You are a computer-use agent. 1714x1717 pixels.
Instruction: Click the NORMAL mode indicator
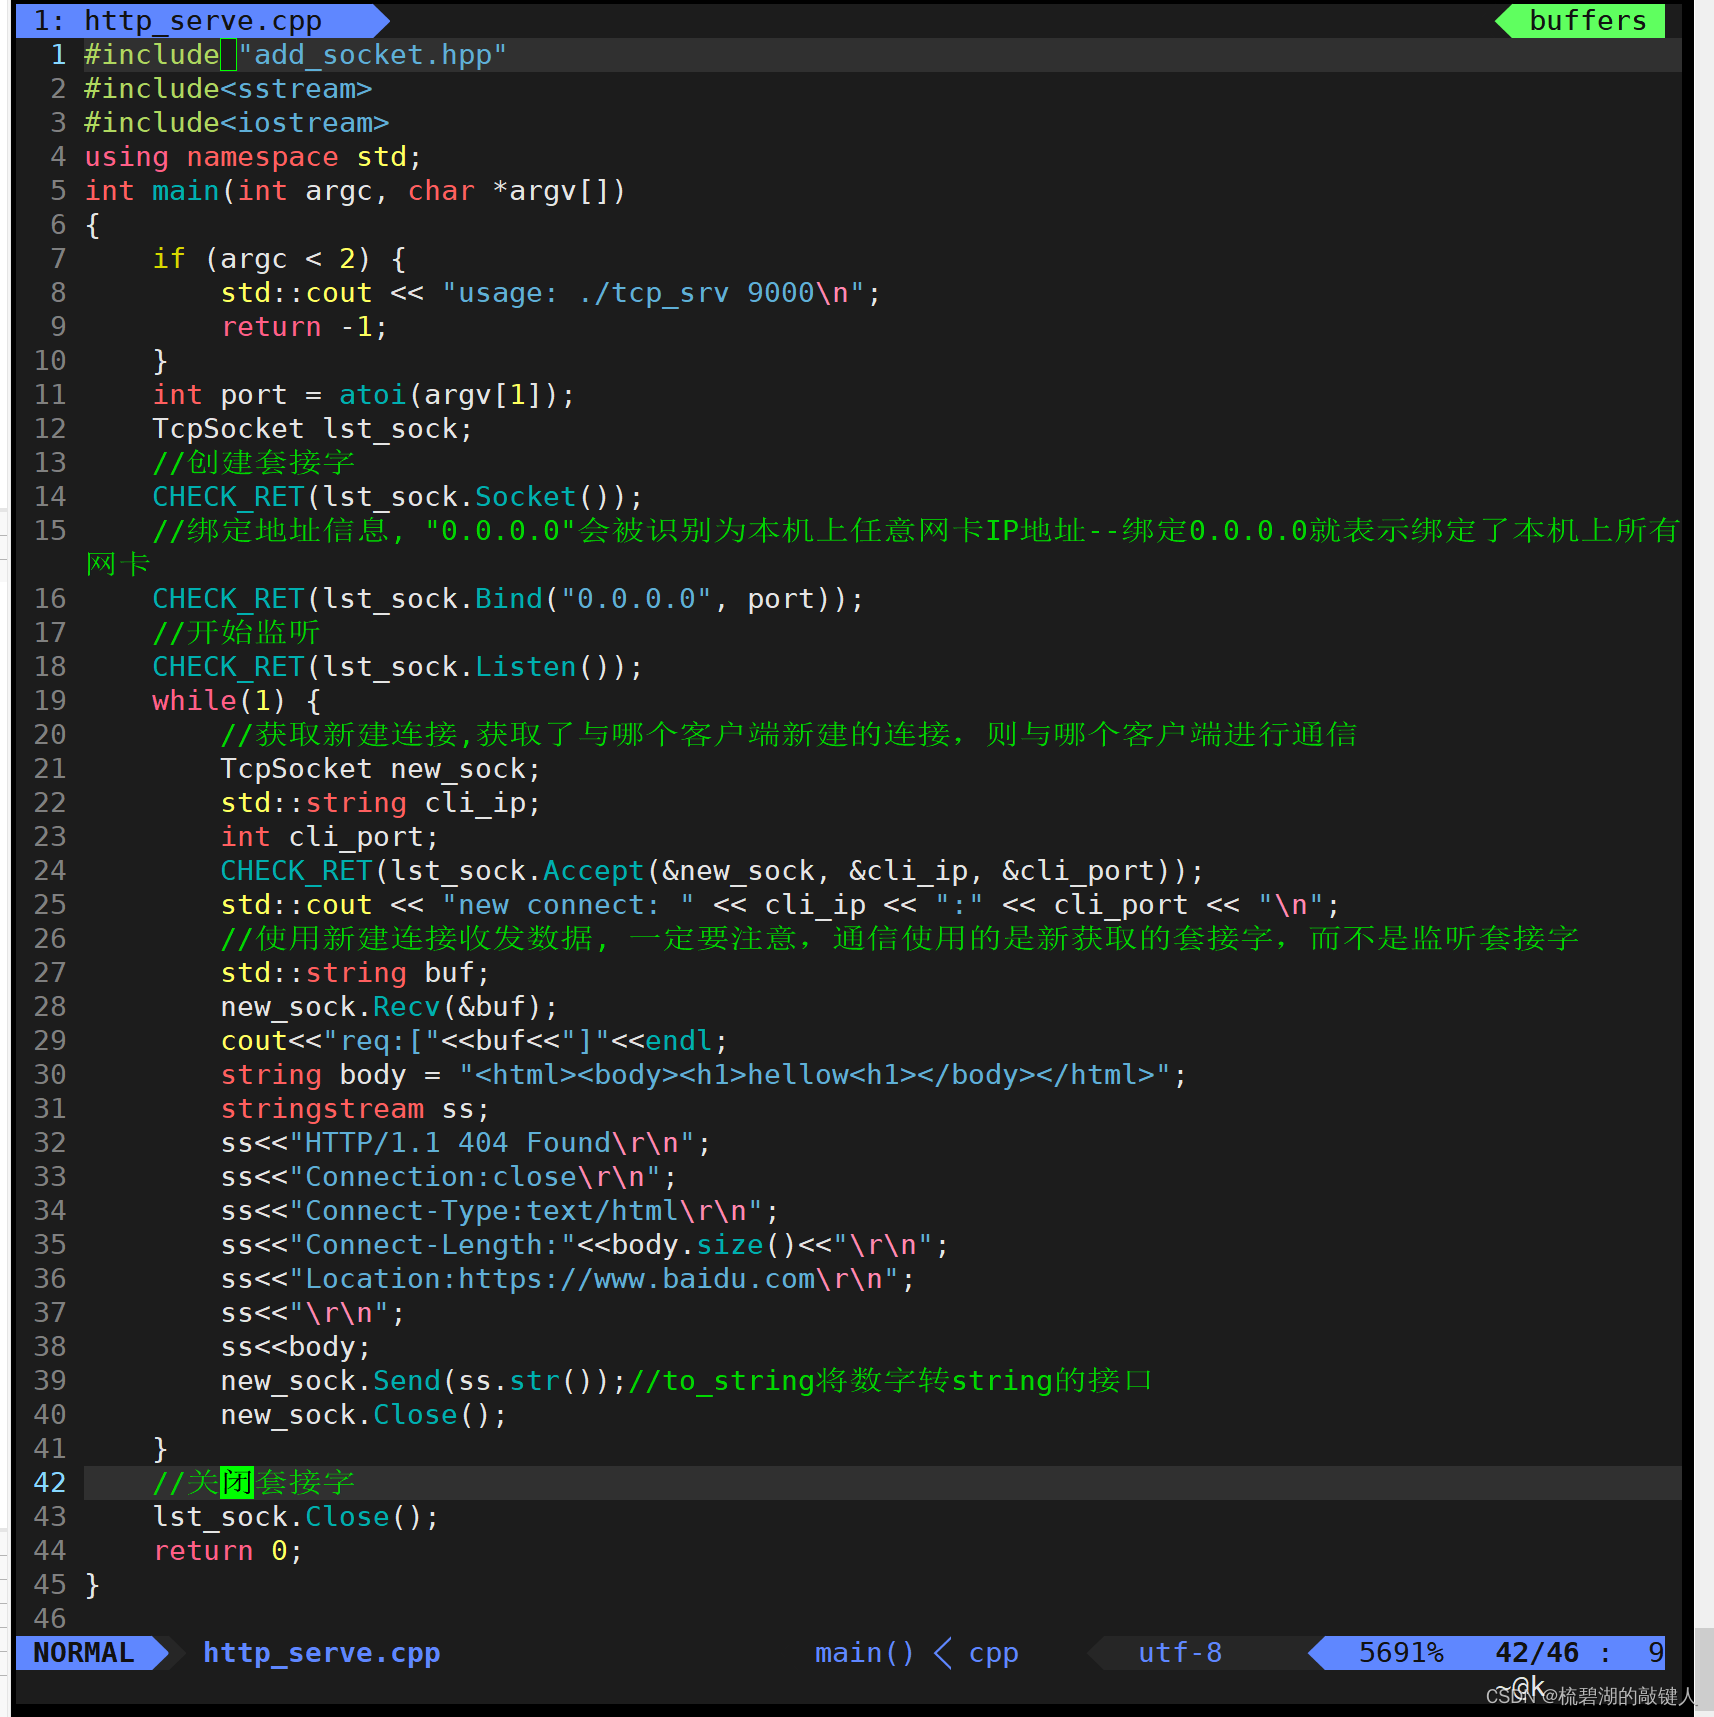coord(84,1652)
